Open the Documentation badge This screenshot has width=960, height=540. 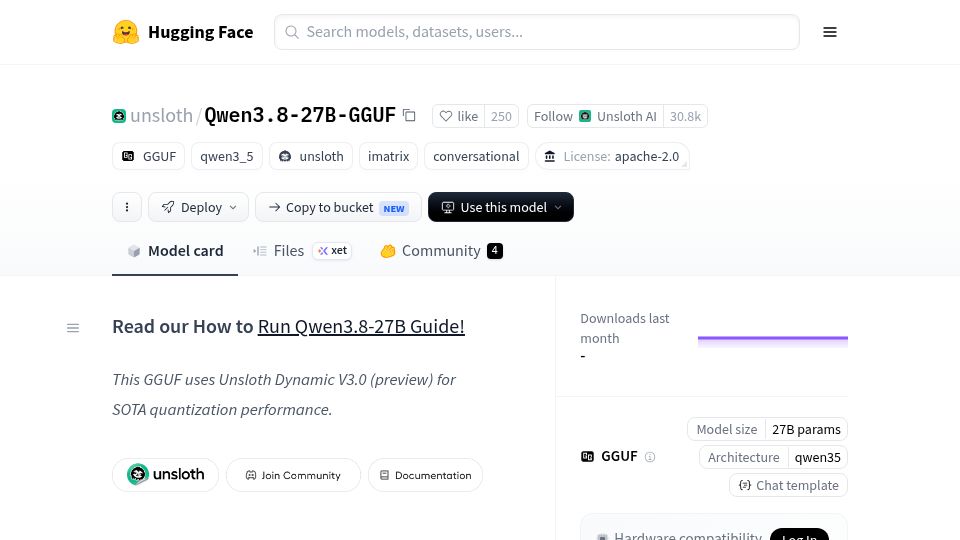(x=426, y=474)
